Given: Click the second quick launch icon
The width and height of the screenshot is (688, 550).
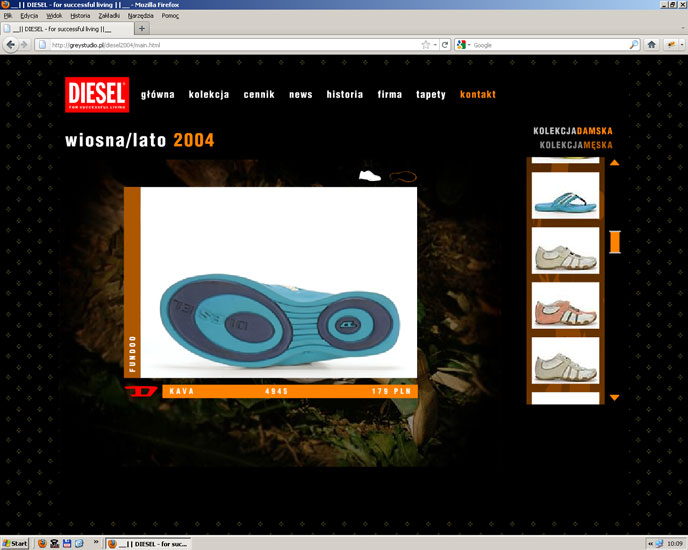Looking at the screenshot, I should (54, 543).
